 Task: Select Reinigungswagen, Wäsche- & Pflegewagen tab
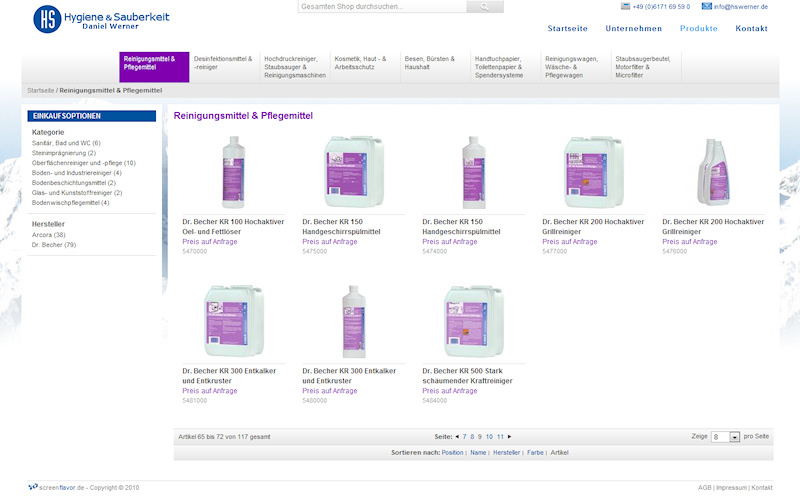576,67
